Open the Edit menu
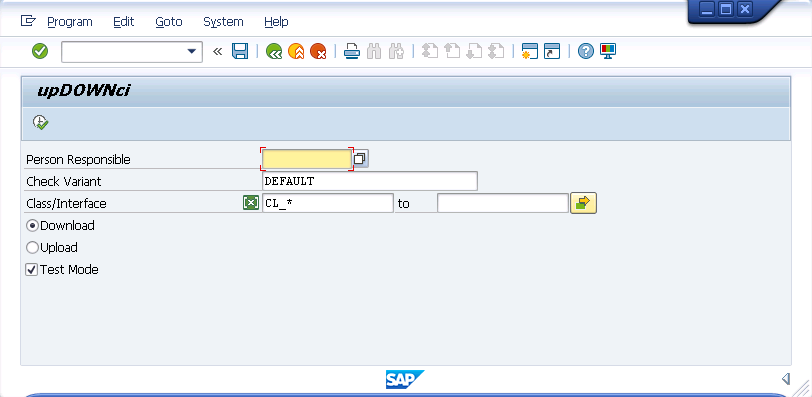This screenshot has height=397, width=812. (124, 22)
